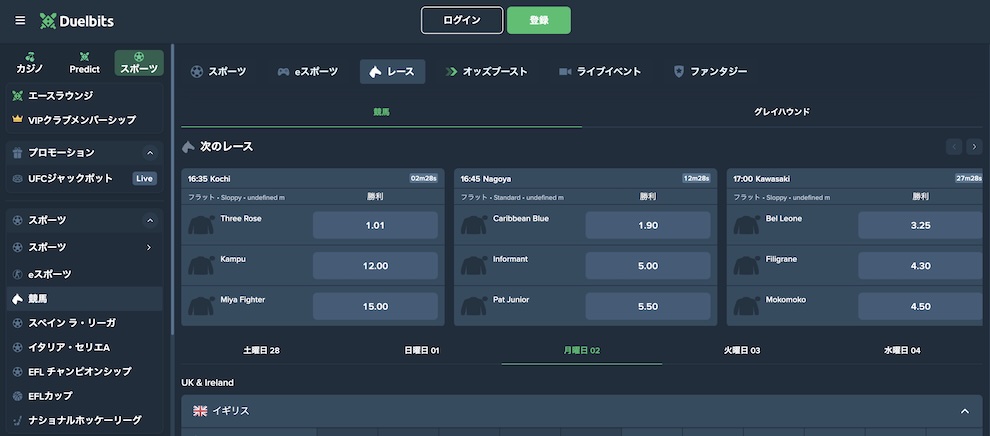Select the 日曜日 01 date tab

click(422, 350)
